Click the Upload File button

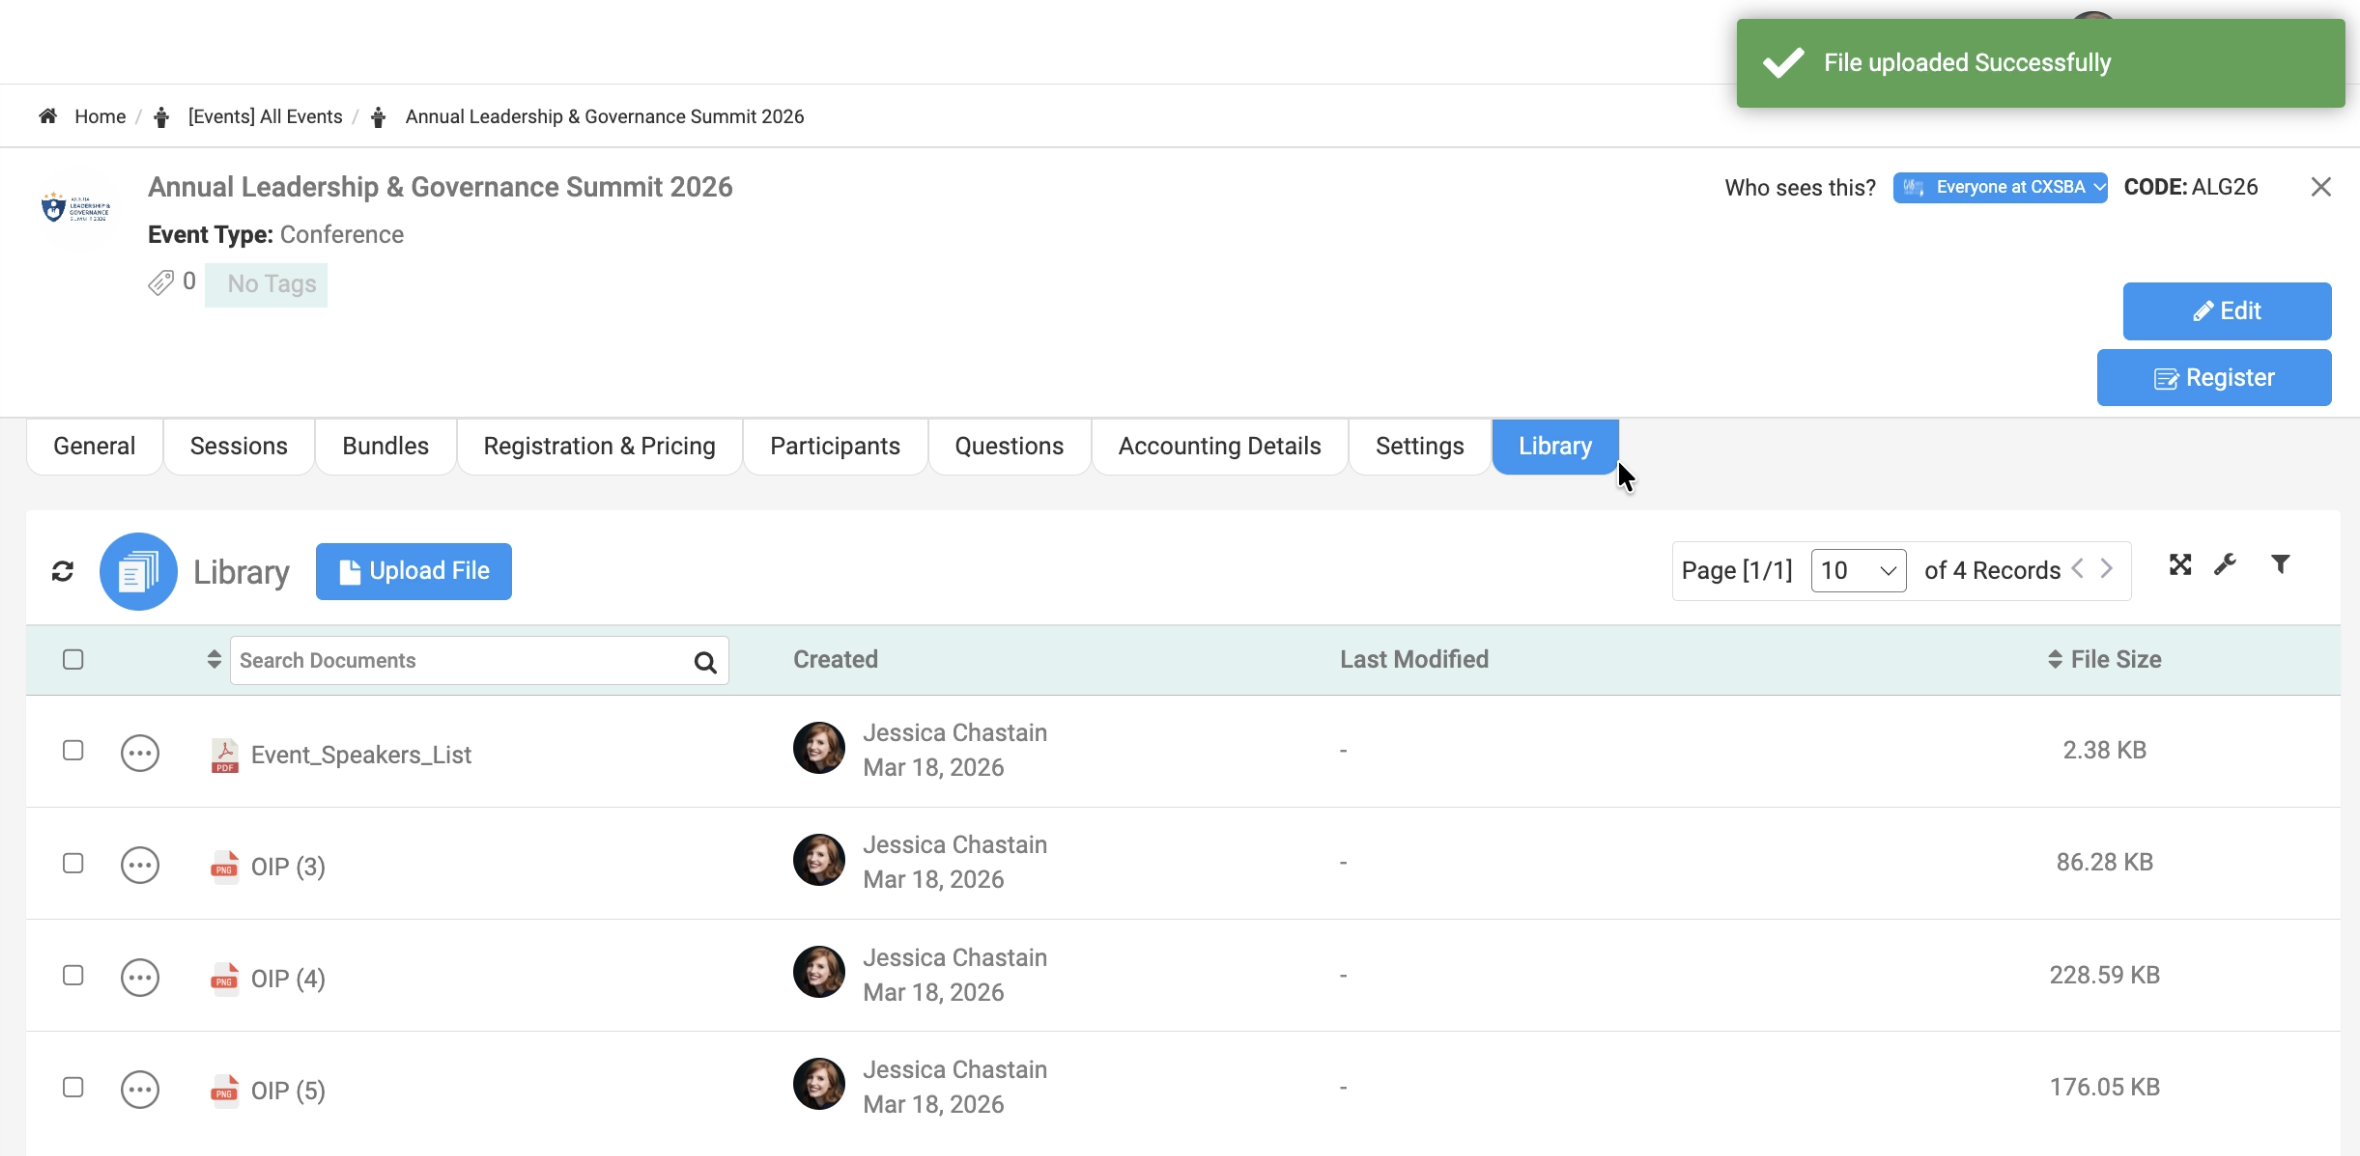(413, 571)
